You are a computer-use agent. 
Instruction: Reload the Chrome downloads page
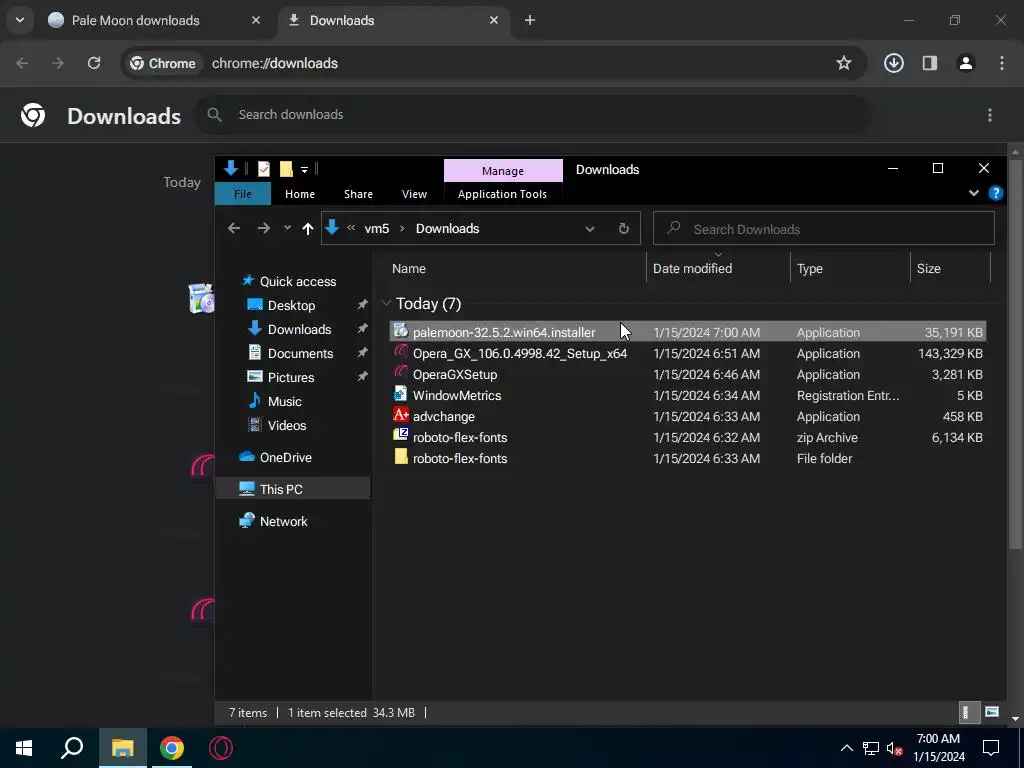click(94, 63)
